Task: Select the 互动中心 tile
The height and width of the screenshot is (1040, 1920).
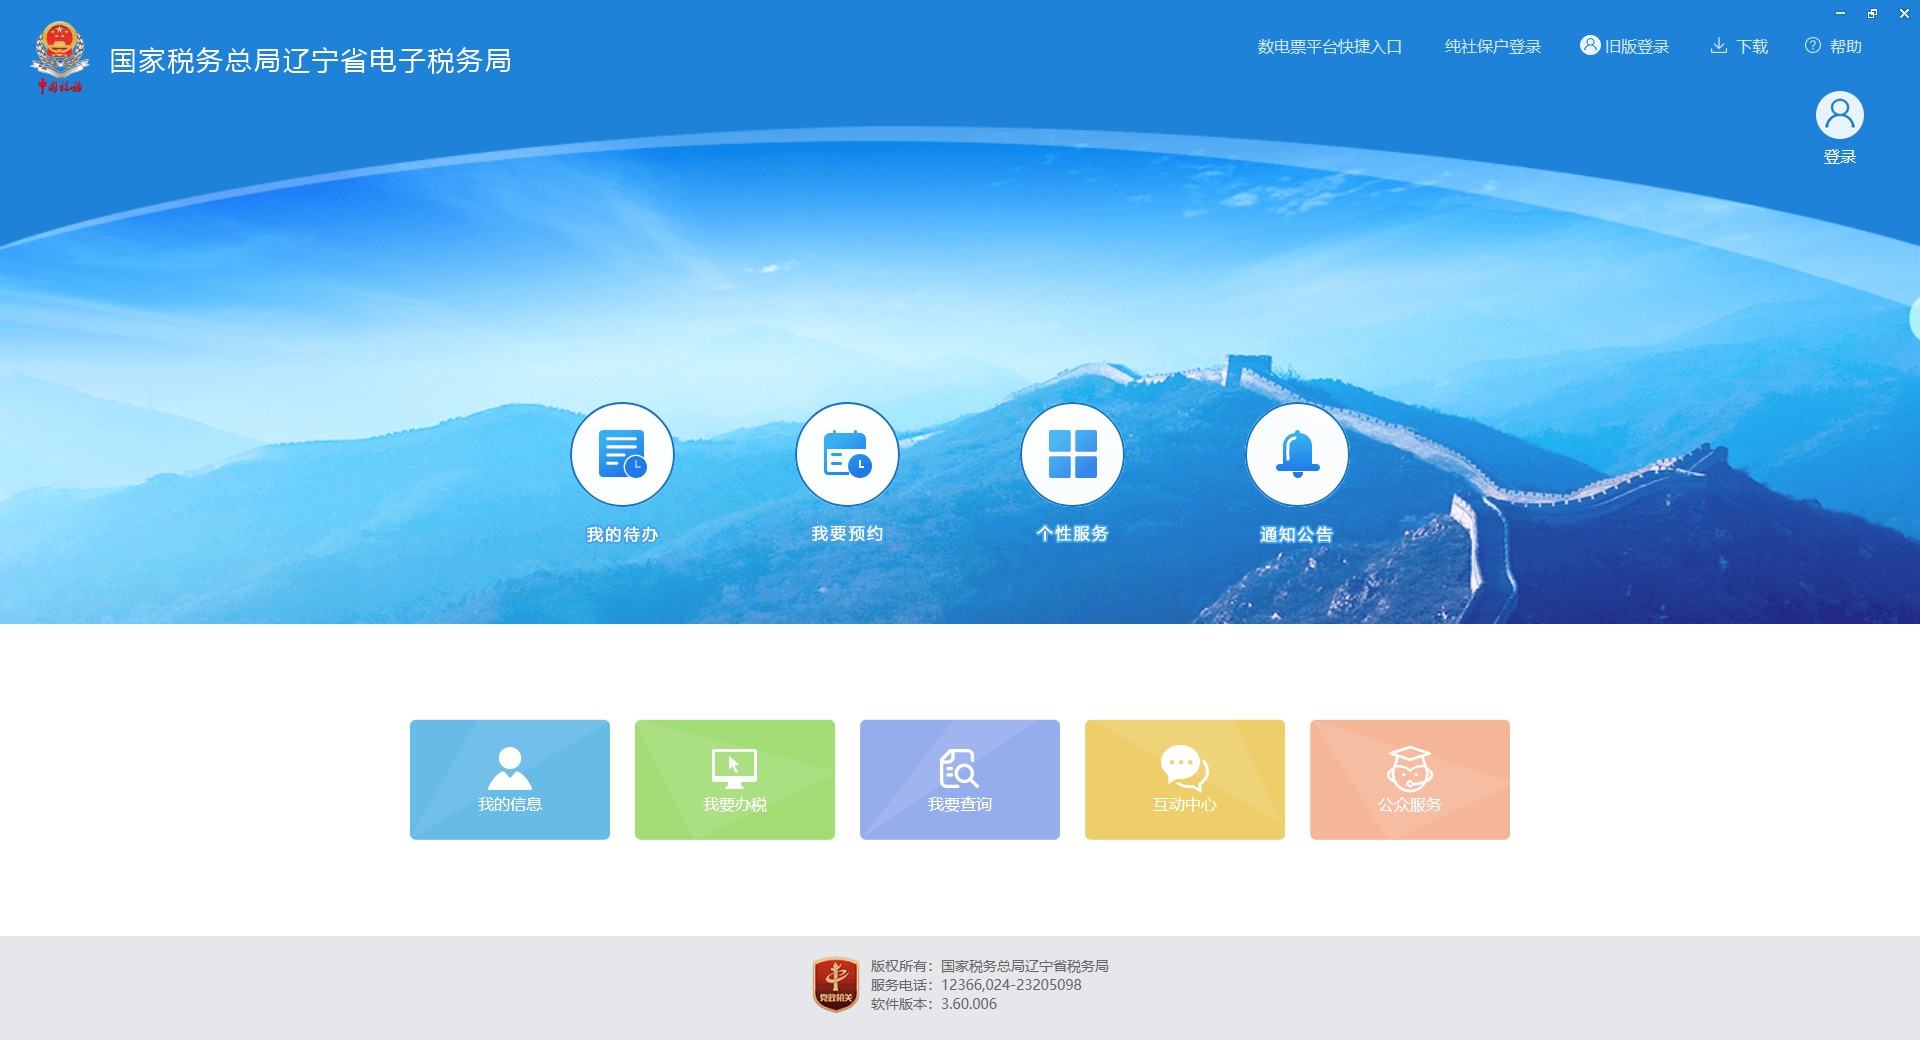Action: click(1185, 780)
